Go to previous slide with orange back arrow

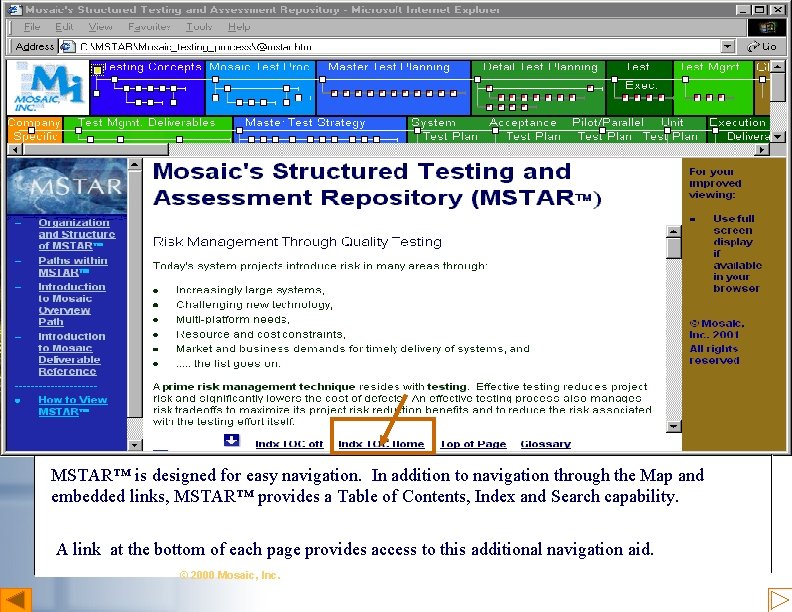coord(16,600)
